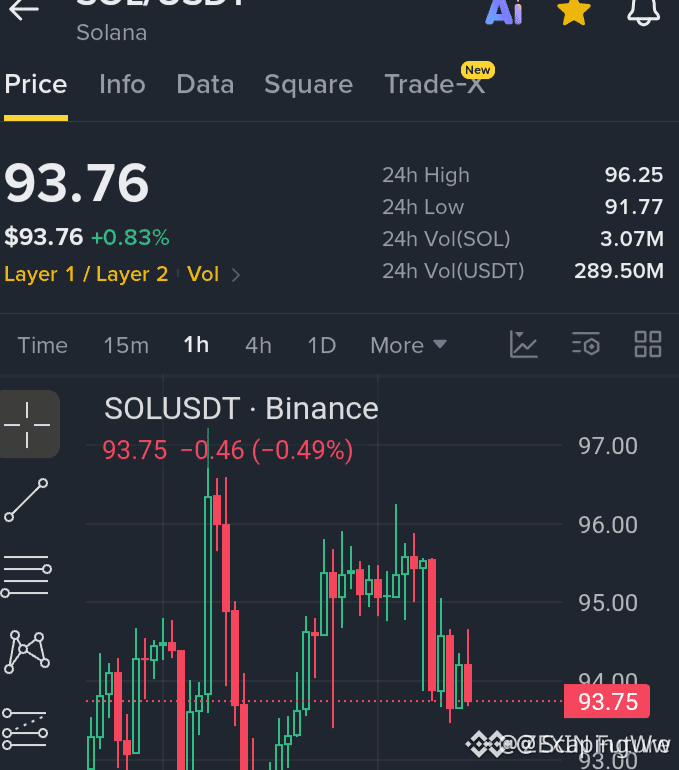Select the horizontal lines drawing tool

click(27, 576)
